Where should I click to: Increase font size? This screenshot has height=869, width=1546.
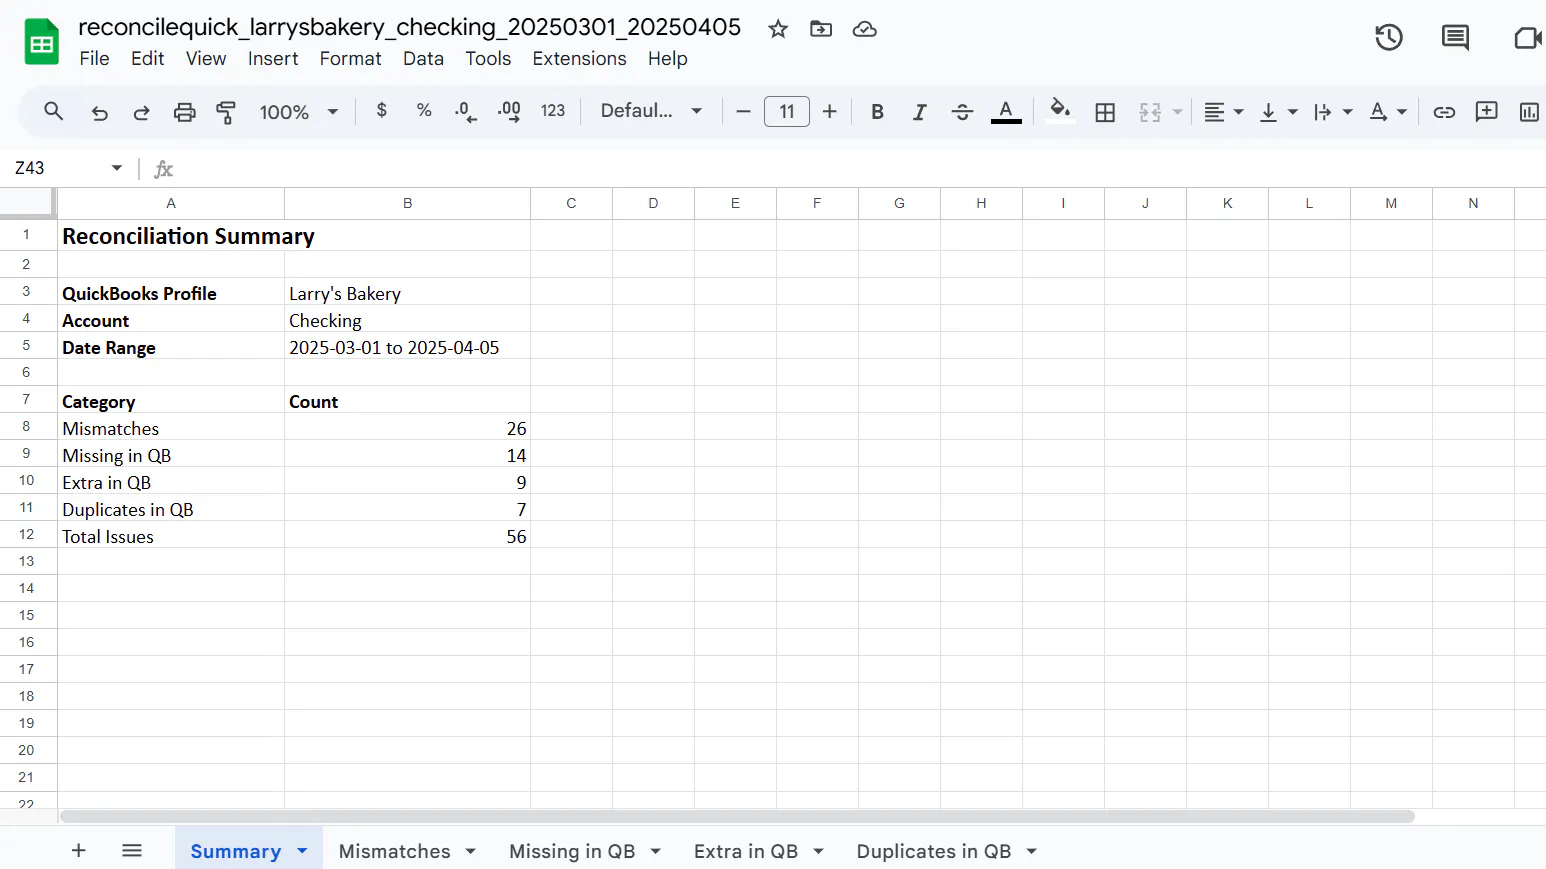click(x=830, y=112)
